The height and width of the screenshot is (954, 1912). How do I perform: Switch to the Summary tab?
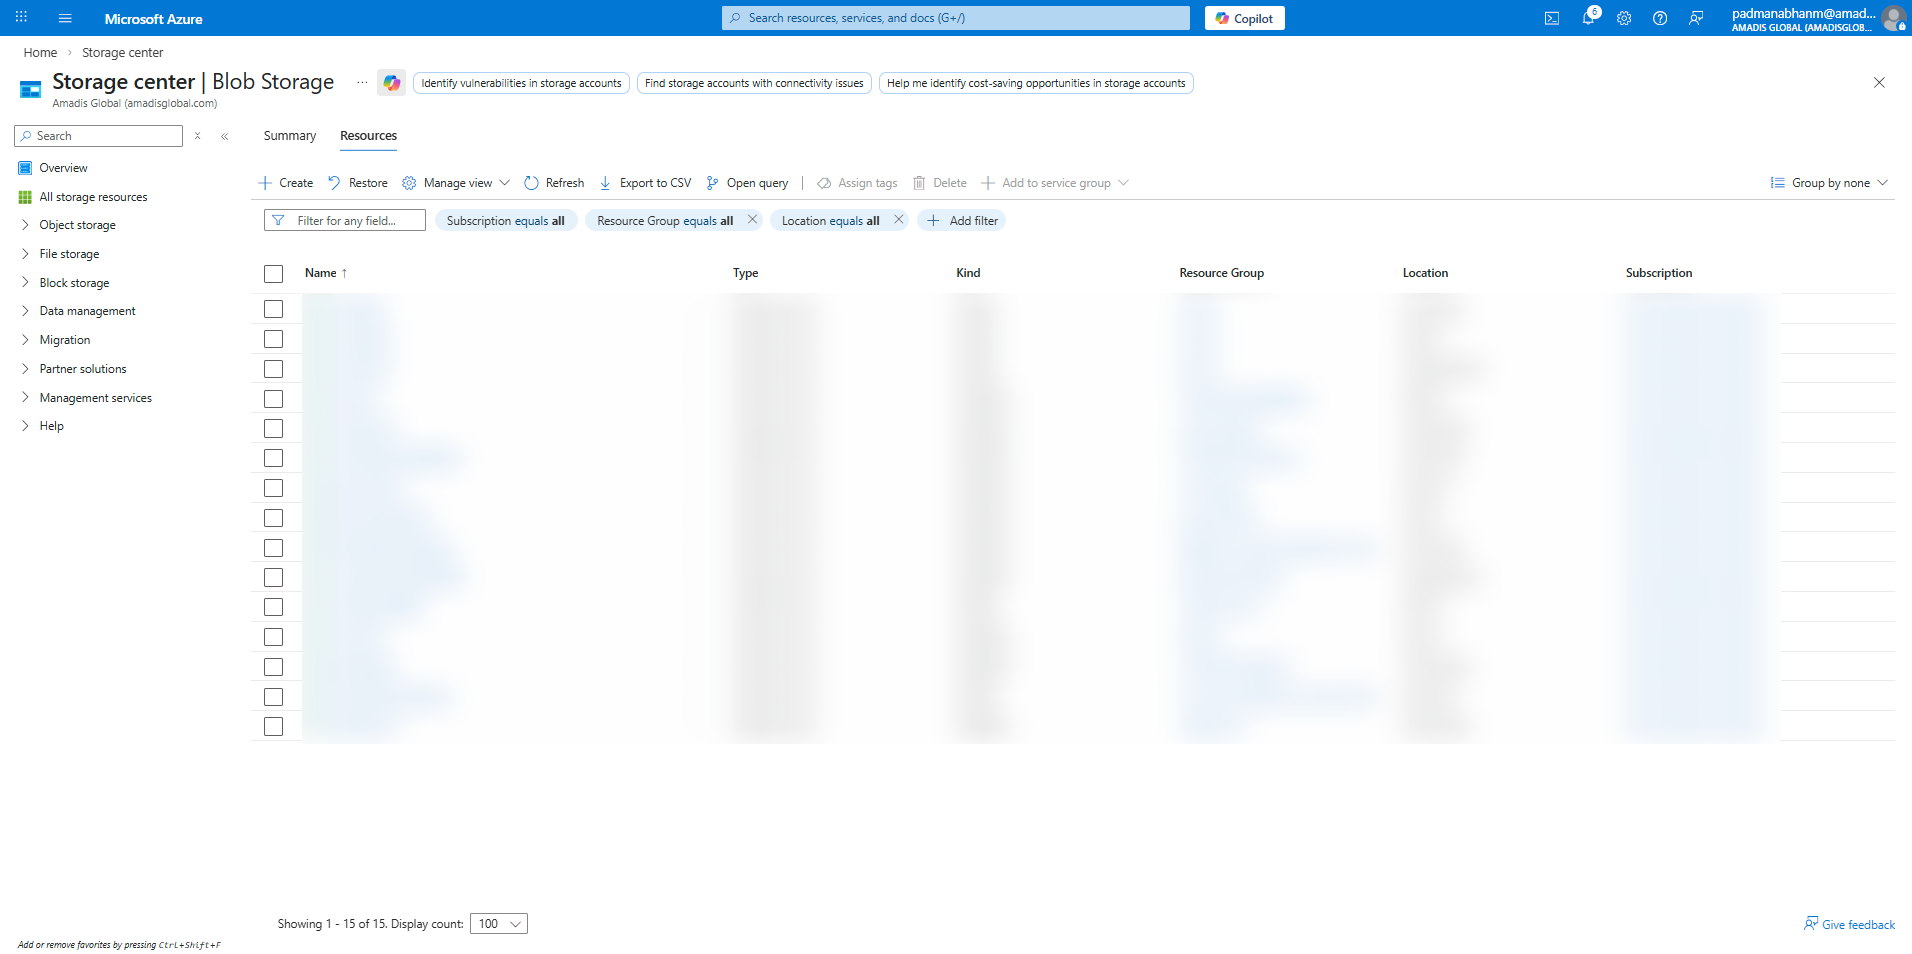[x=289, y=136]
